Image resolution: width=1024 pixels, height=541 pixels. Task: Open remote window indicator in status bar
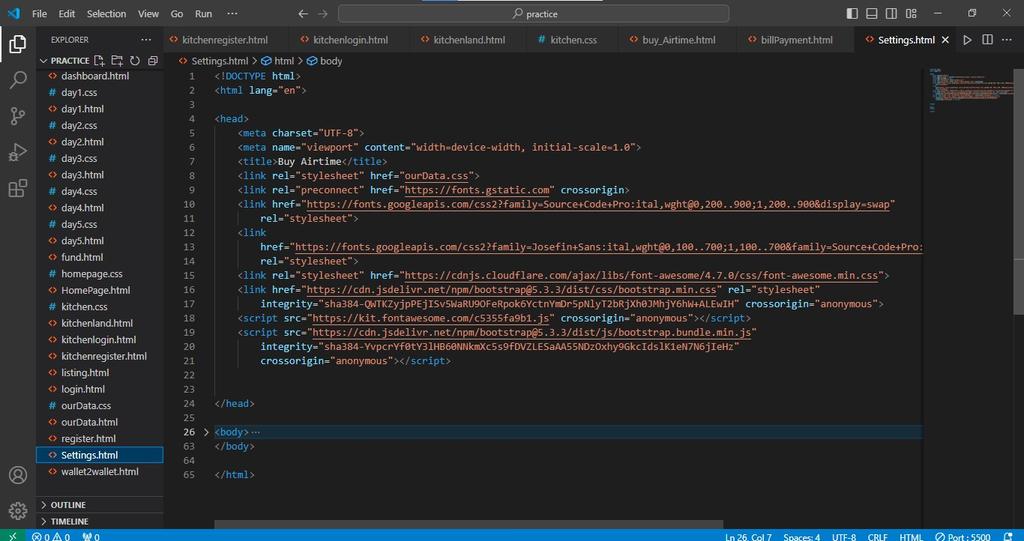point(12,536)
